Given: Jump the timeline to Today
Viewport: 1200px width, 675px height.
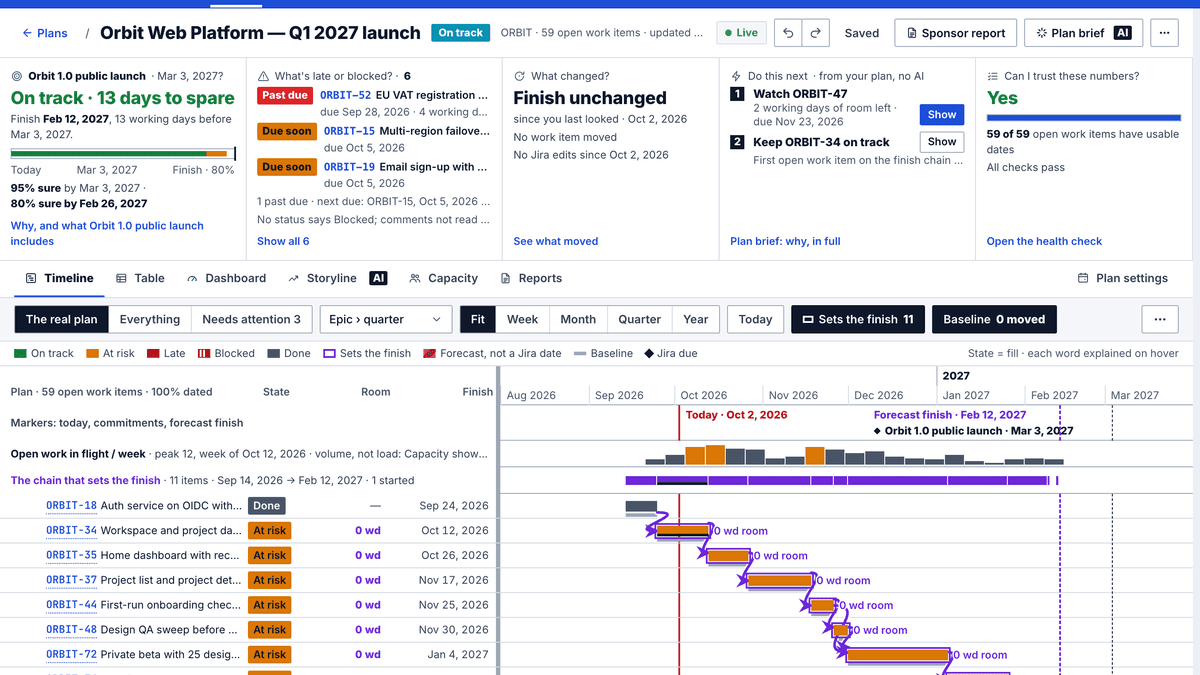Looking at the screenshot, I should (x=755, y=320).
